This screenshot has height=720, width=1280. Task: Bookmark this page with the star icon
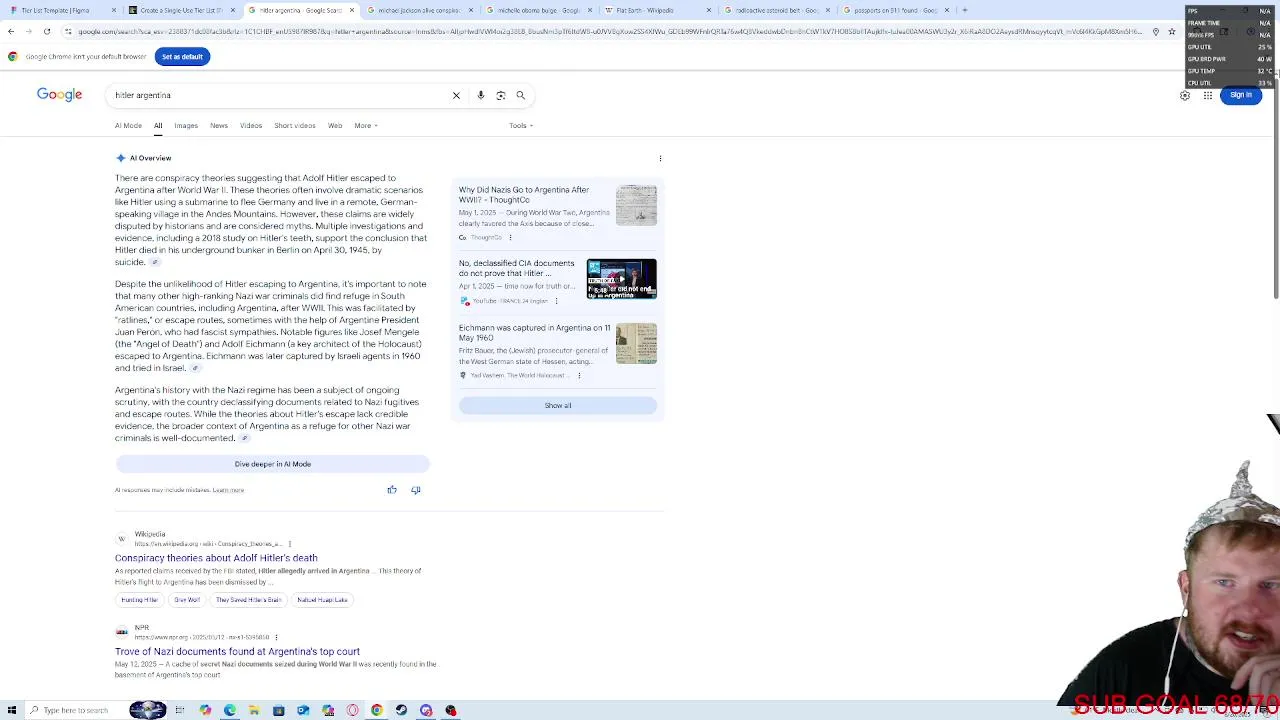click(x=1172, y=31)
